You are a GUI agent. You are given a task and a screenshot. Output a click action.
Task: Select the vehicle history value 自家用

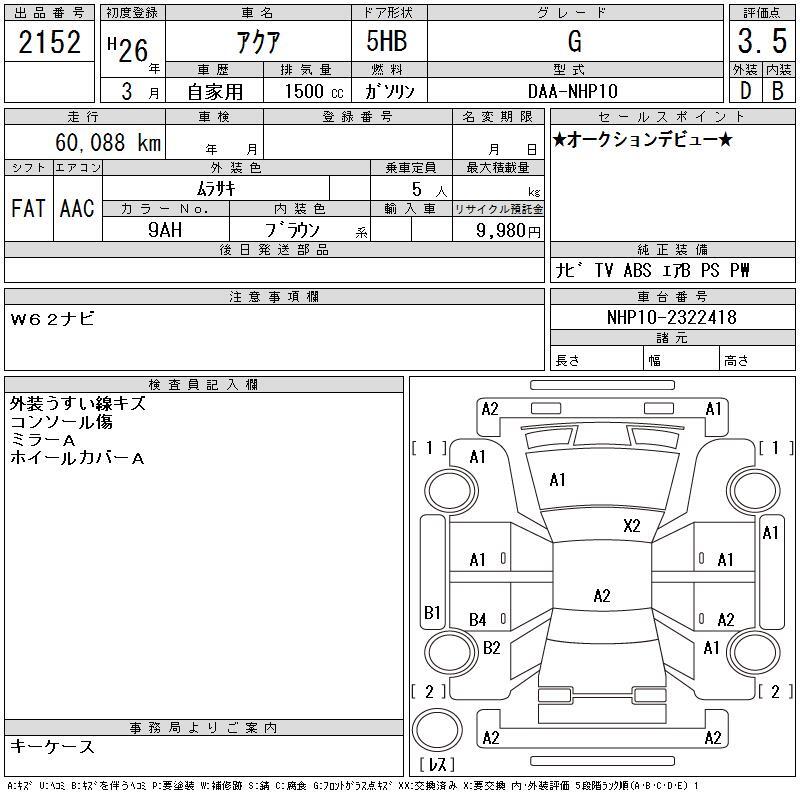click(215, 92)
